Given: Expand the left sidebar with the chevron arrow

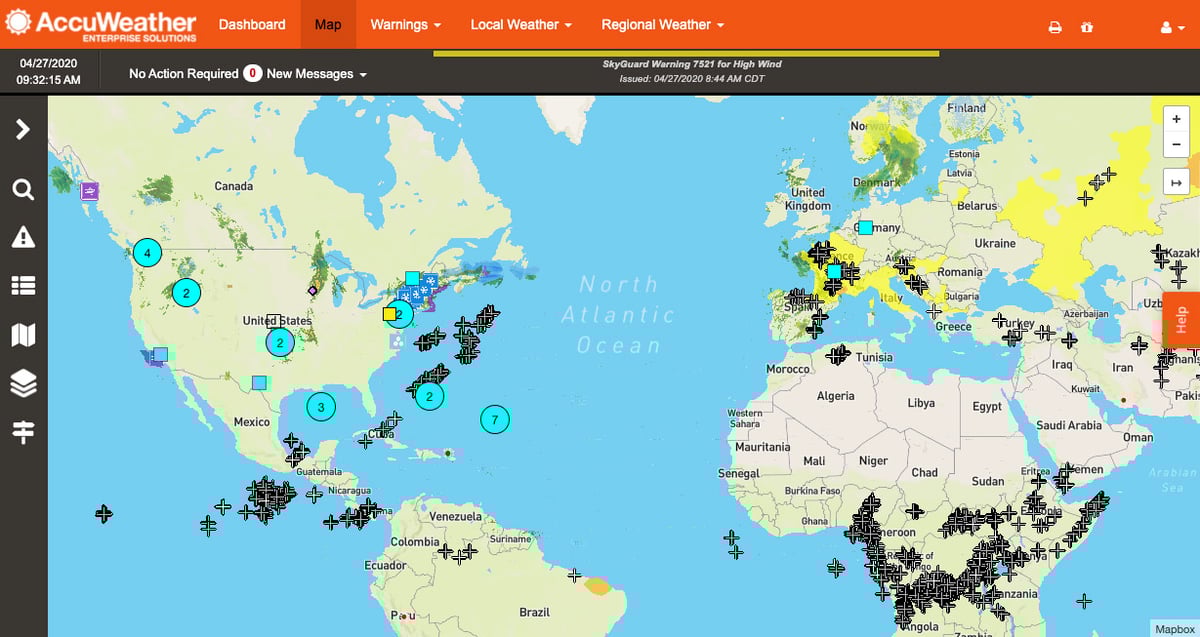Looking at the screenshot, I should 23,129.
